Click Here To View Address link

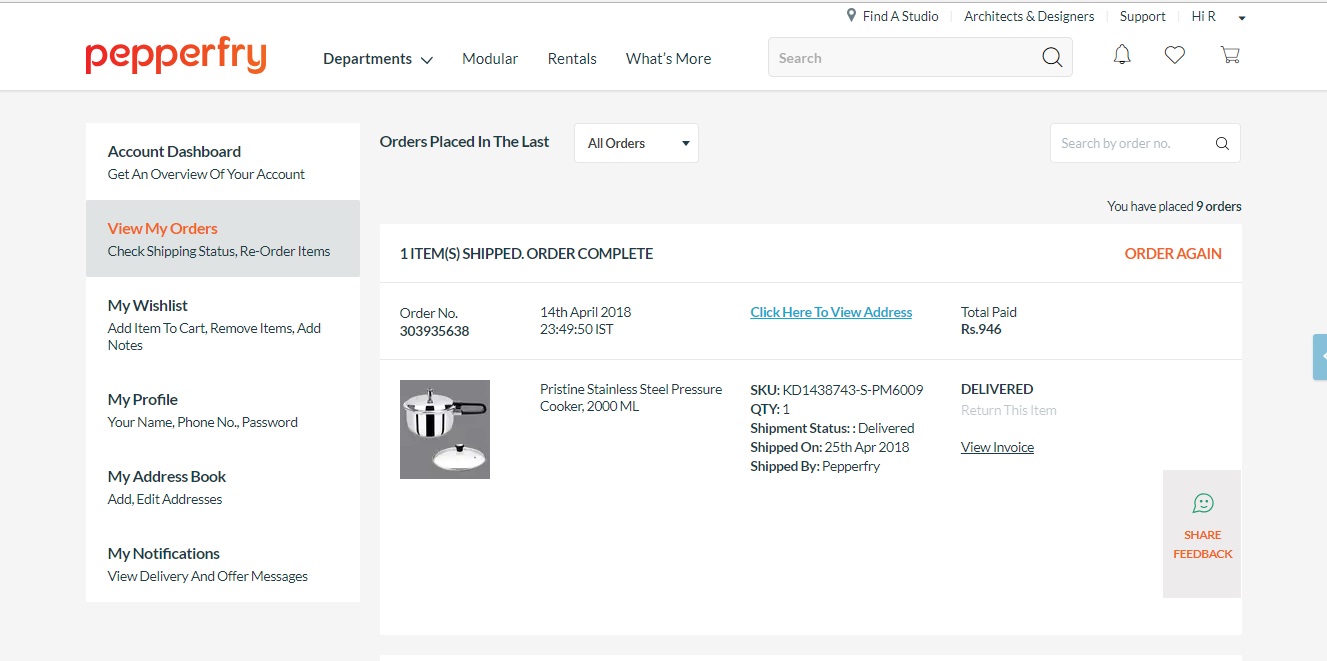tap(831, 312)
